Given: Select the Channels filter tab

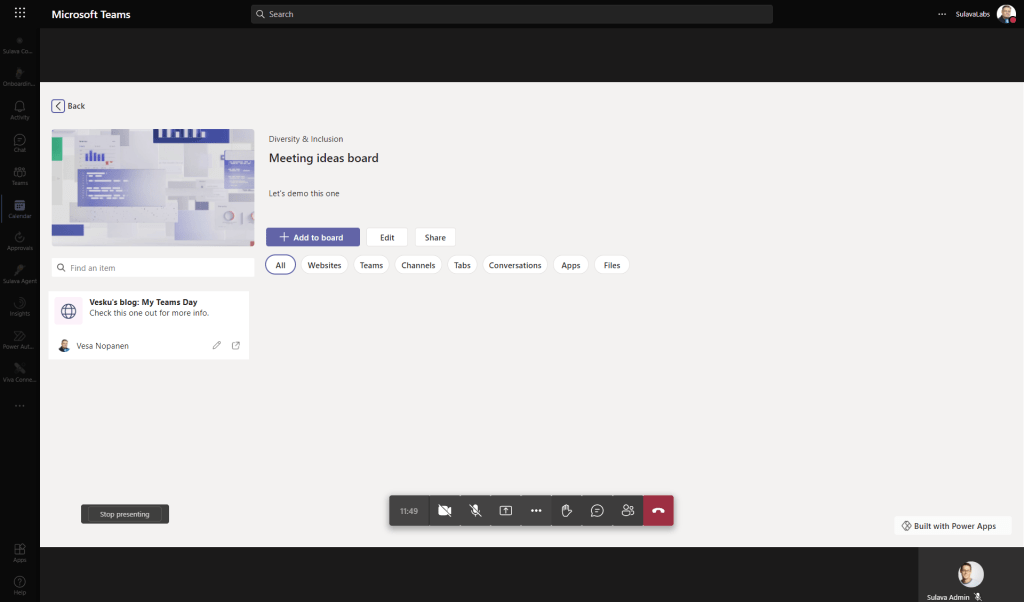Looking at the screenshot, I should click(x=417, y=265).
